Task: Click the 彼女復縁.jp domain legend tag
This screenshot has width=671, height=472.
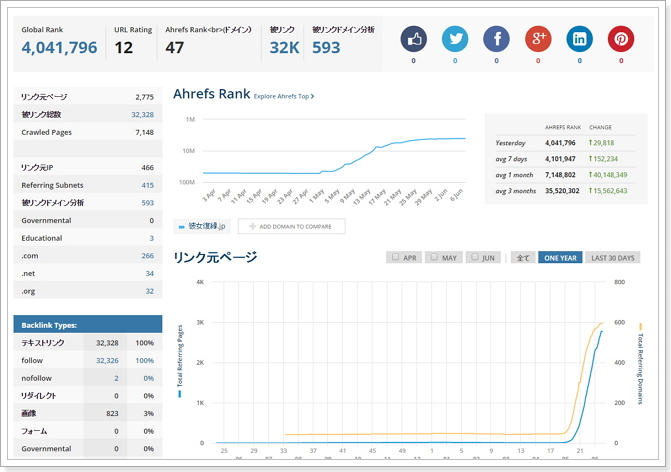Action: point(202,226)
